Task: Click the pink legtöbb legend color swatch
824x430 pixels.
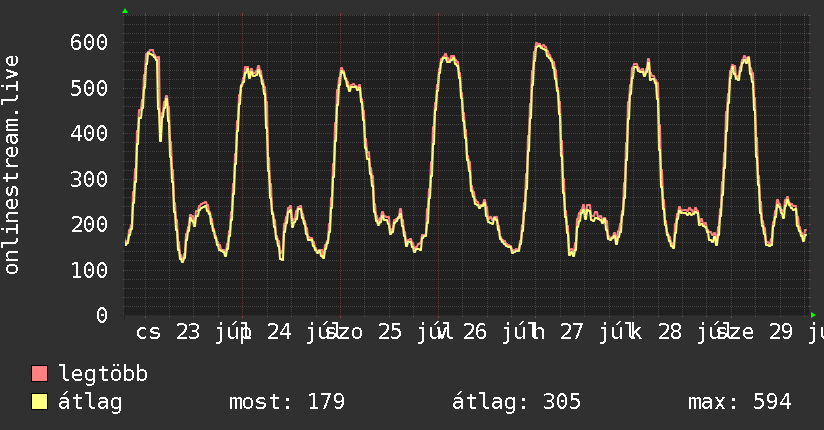Action: (39, 374)
